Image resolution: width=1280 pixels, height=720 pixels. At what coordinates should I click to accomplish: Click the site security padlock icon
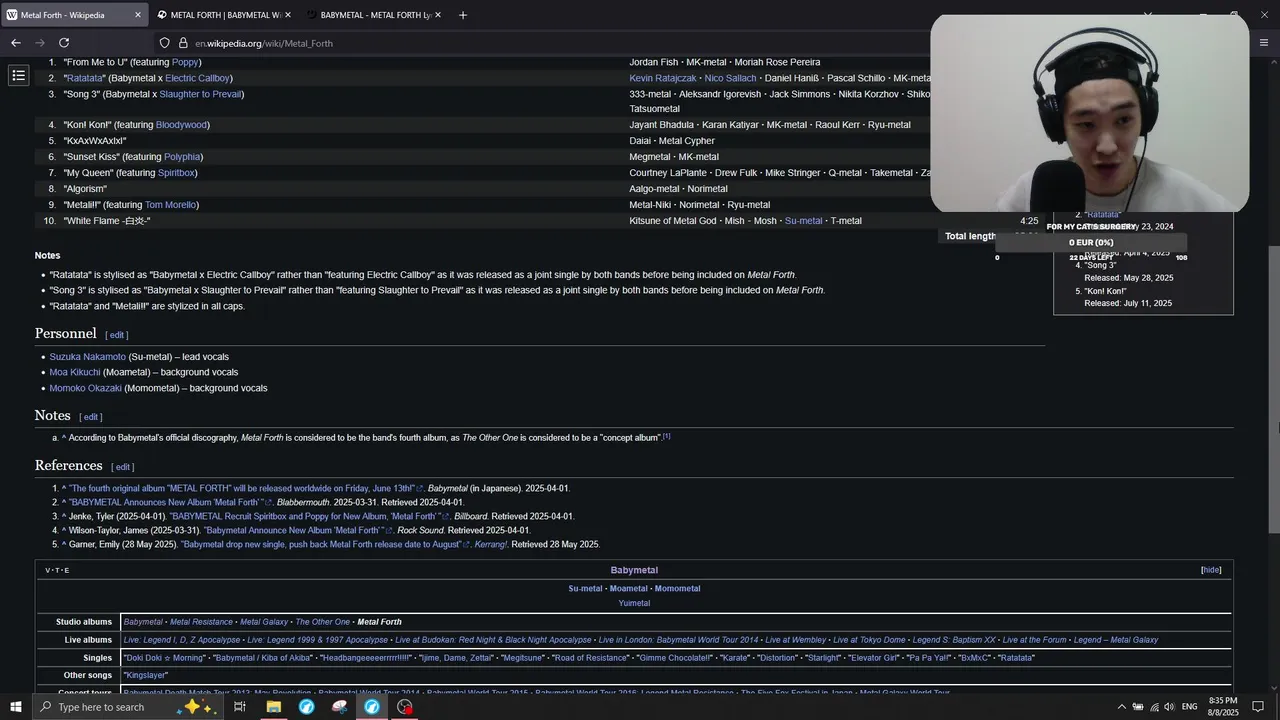point(183,43)
